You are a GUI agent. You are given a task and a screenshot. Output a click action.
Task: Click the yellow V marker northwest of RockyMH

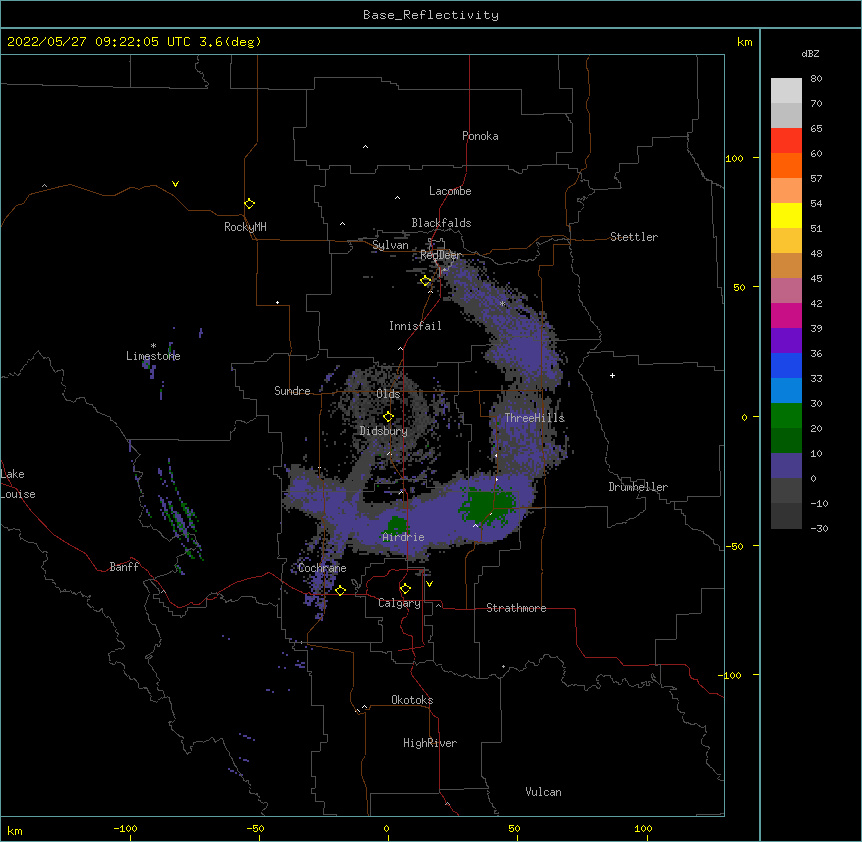175,184
